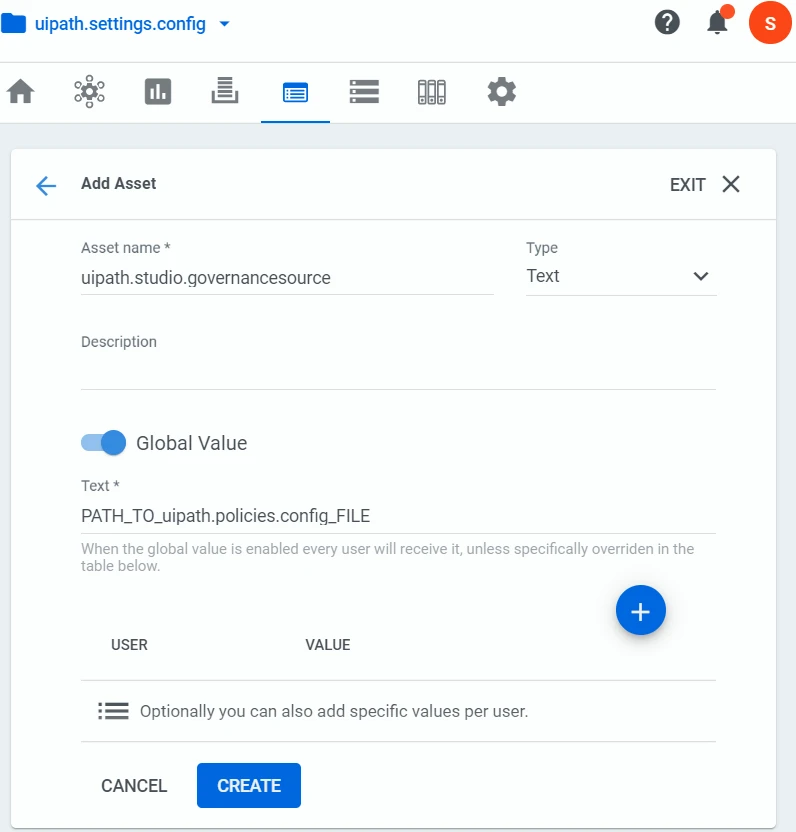The image size is (796, 832).
Task: Click the Text value input field
Action: 398,516
